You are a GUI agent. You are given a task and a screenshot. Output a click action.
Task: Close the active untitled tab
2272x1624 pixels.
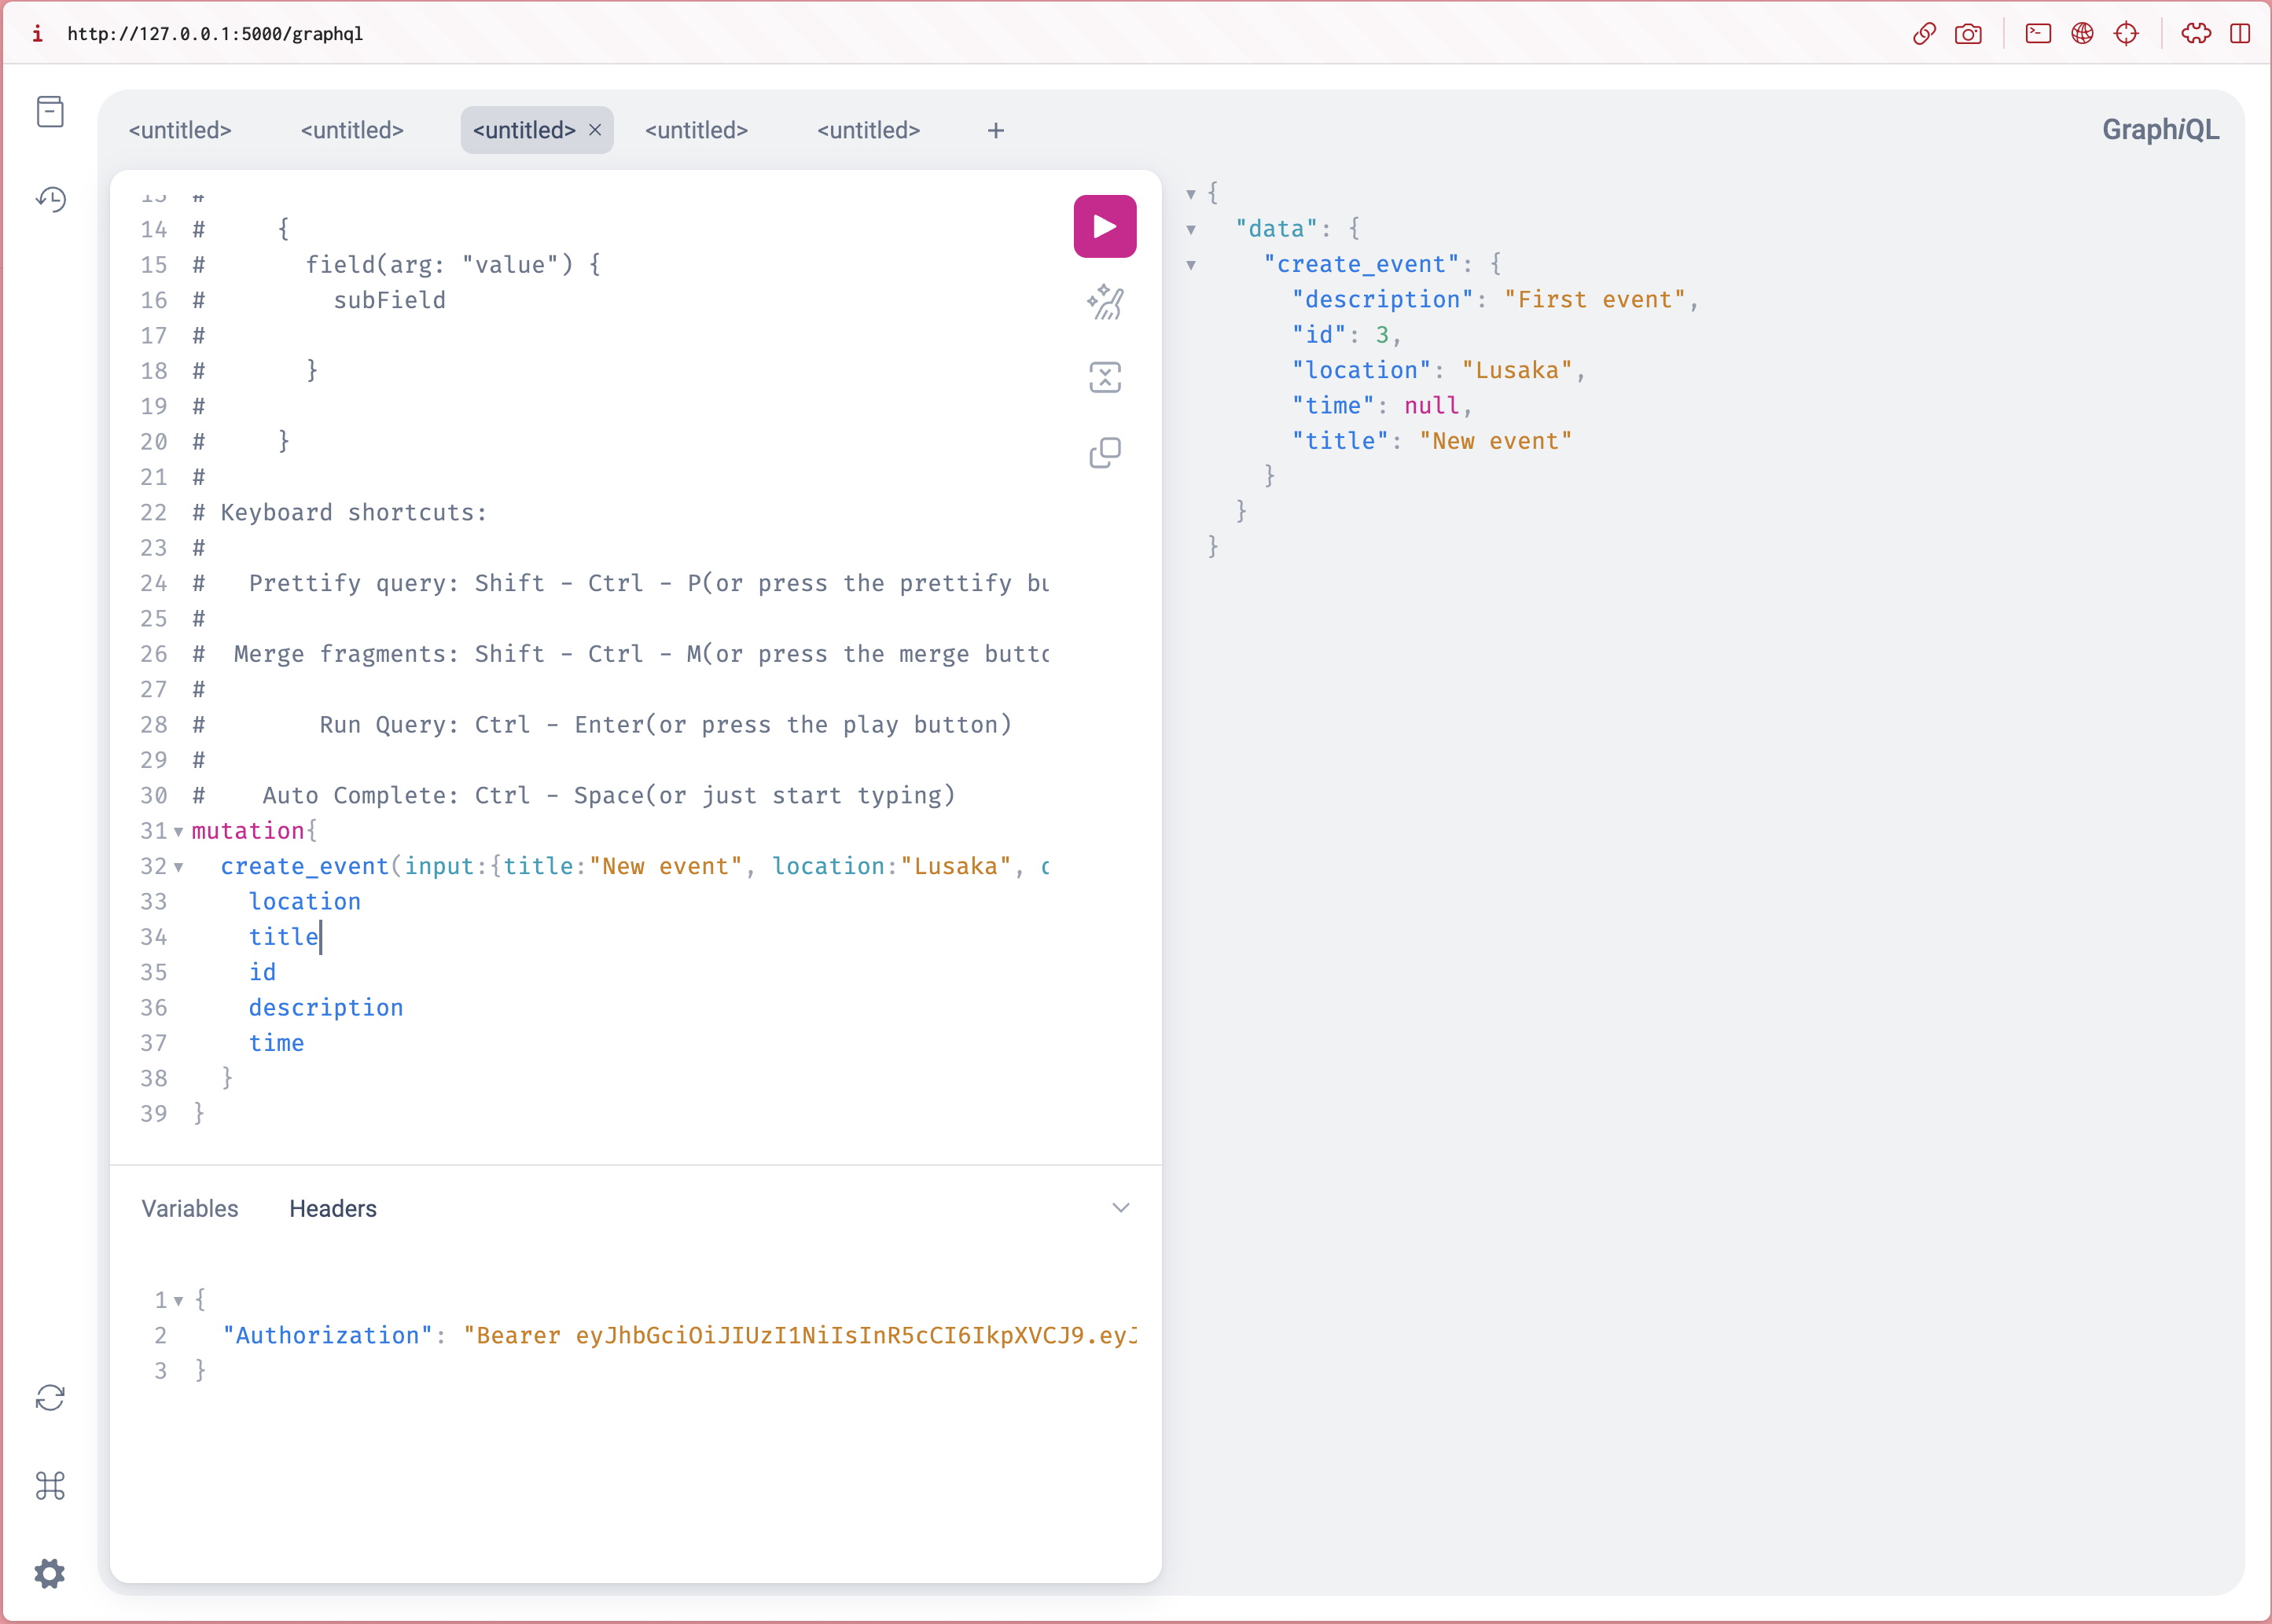[x=595, y=130]
